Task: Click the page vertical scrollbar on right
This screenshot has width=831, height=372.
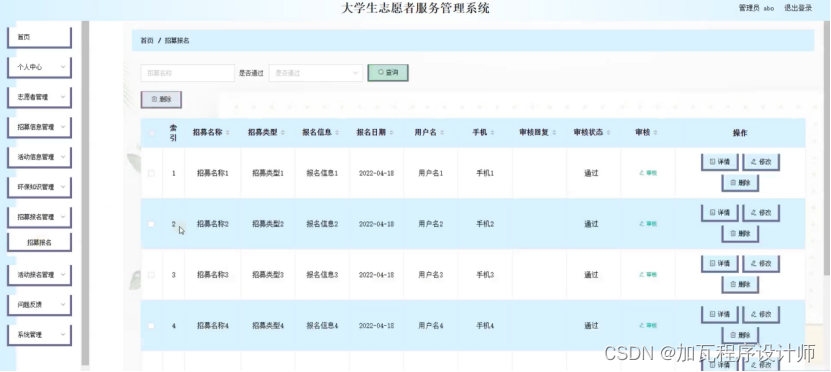Action: coord(827,148)
